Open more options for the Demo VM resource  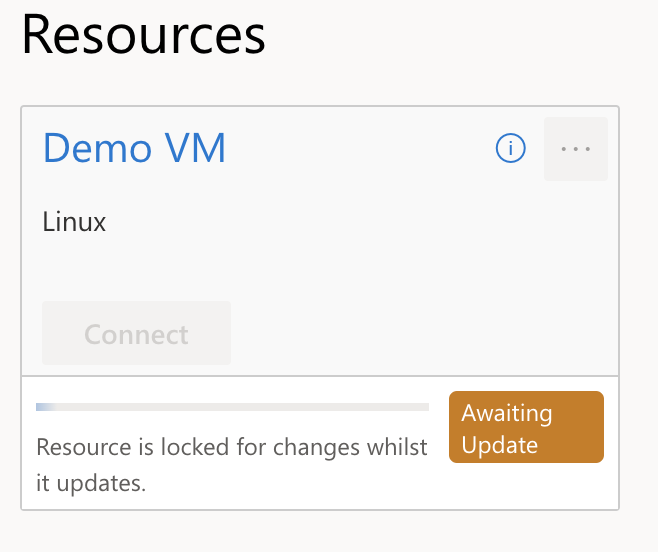pyautogui.click(x=576, y=149)
